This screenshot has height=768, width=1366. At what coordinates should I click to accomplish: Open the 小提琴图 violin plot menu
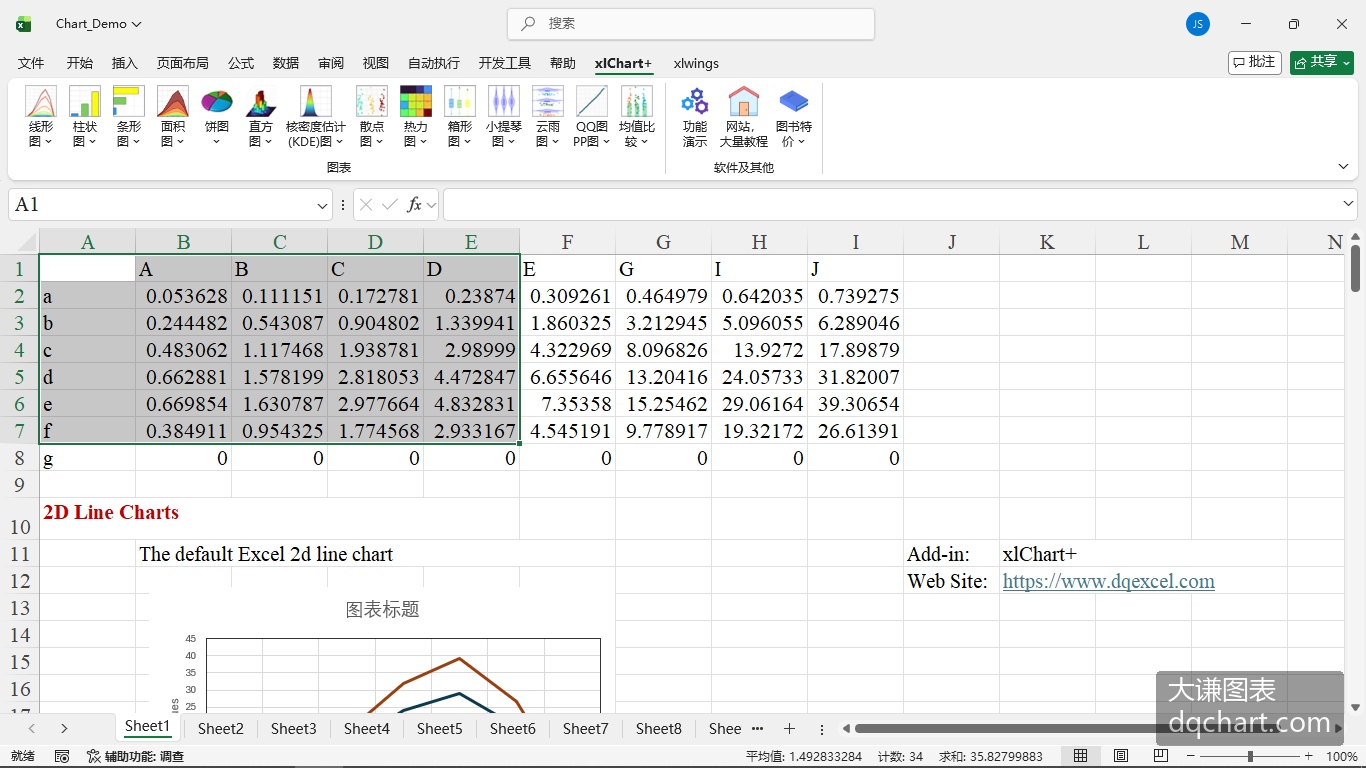coord(504,117)
